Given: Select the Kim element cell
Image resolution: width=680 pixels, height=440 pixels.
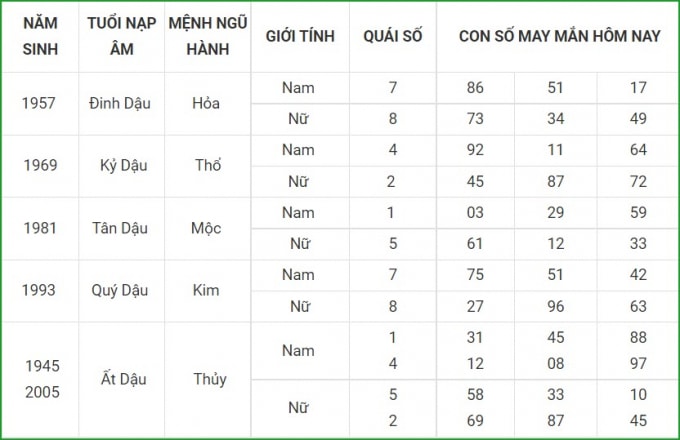Looking at the screenshot, I should [206, 290].
